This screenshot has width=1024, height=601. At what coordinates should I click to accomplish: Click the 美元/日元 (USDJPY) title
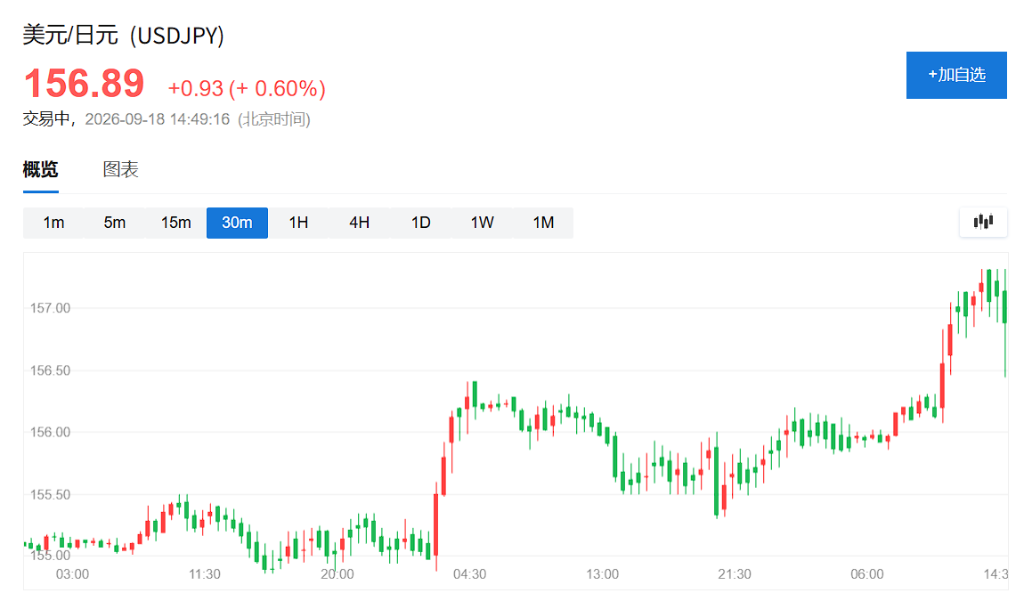[123, 35]
